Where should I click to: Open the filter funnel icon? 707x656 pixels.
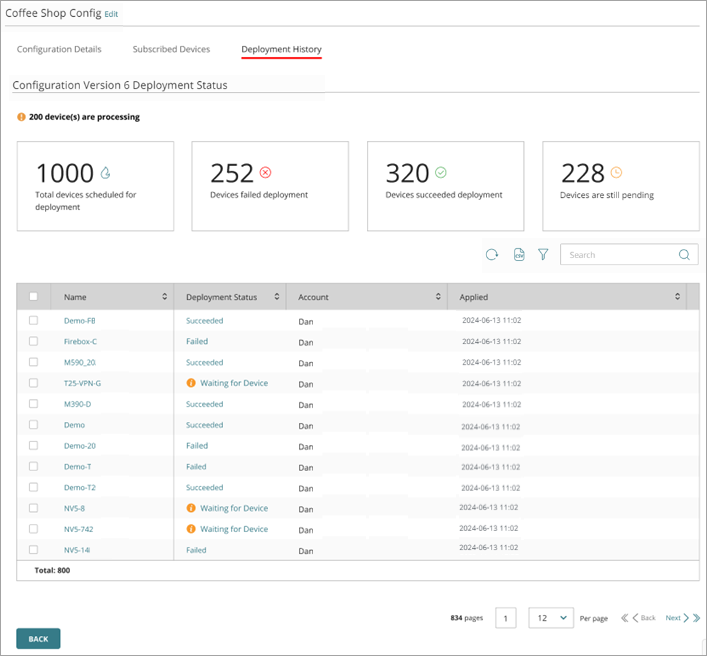click(x=543, y=255)
